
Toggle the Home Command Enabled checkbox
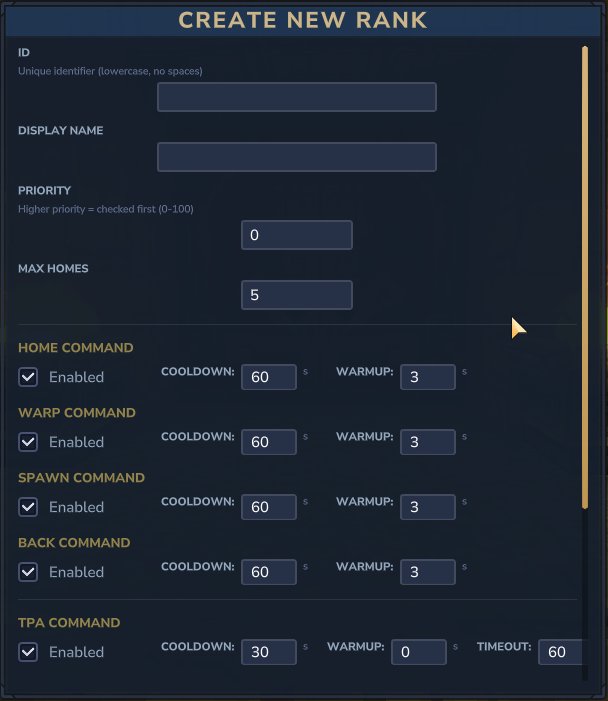click(x=28, y=377)
